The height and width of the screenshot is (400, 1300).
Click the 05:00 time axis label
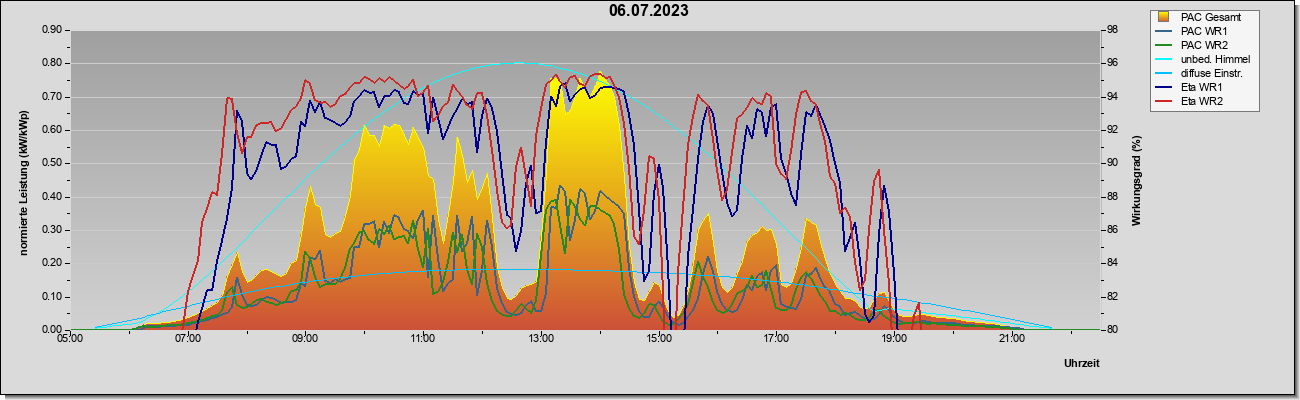69,340
